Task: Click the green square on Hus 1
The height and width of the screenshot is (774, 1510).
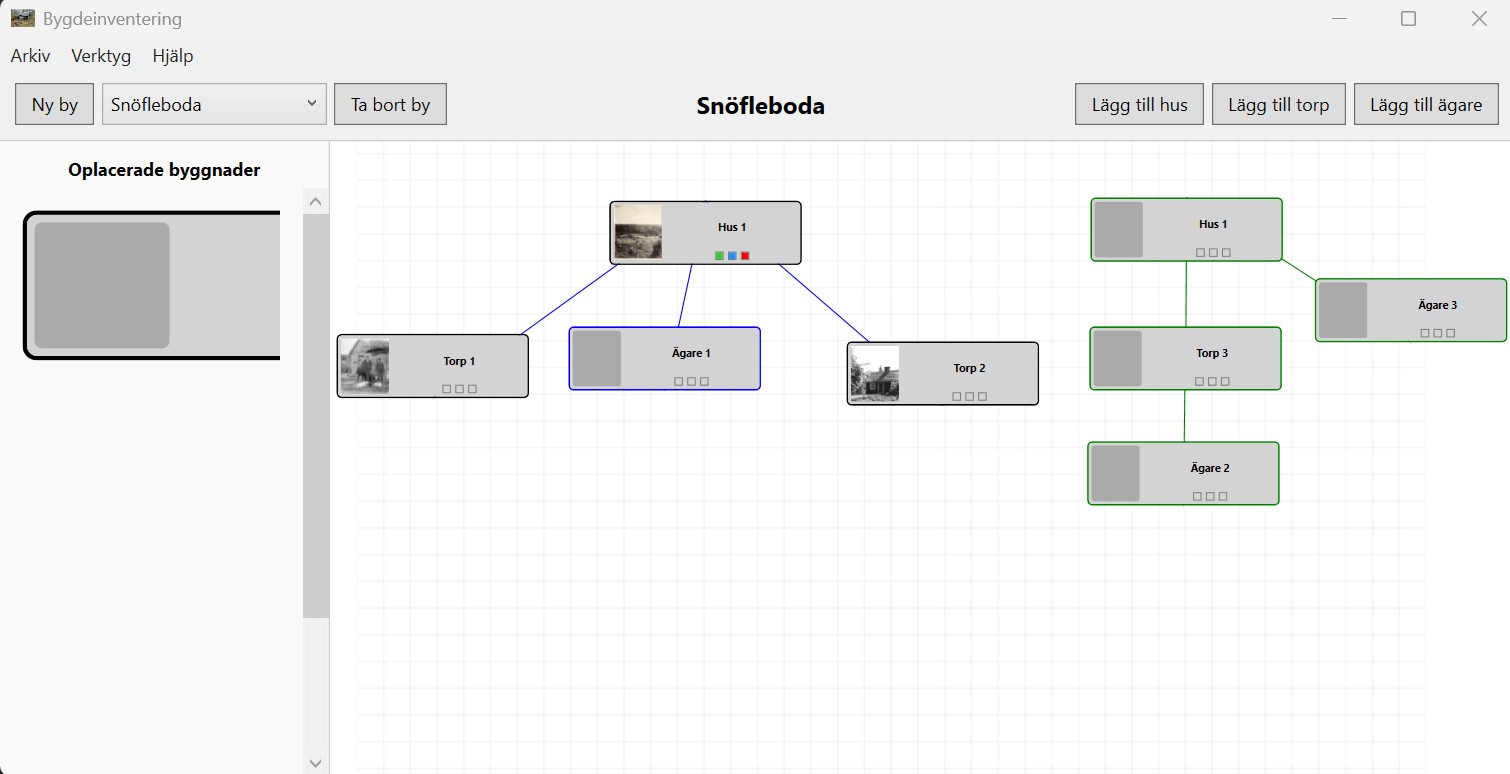Action: [x=719, y=256]
